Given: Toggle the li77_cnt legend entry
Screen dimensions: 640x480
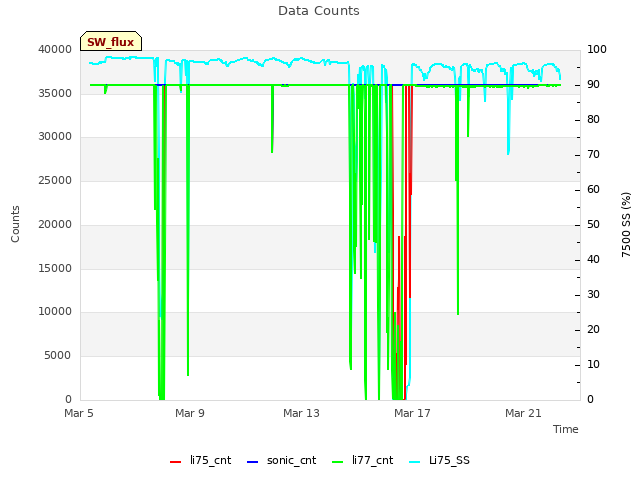Looking at the screenshot, I should [362, 460].
